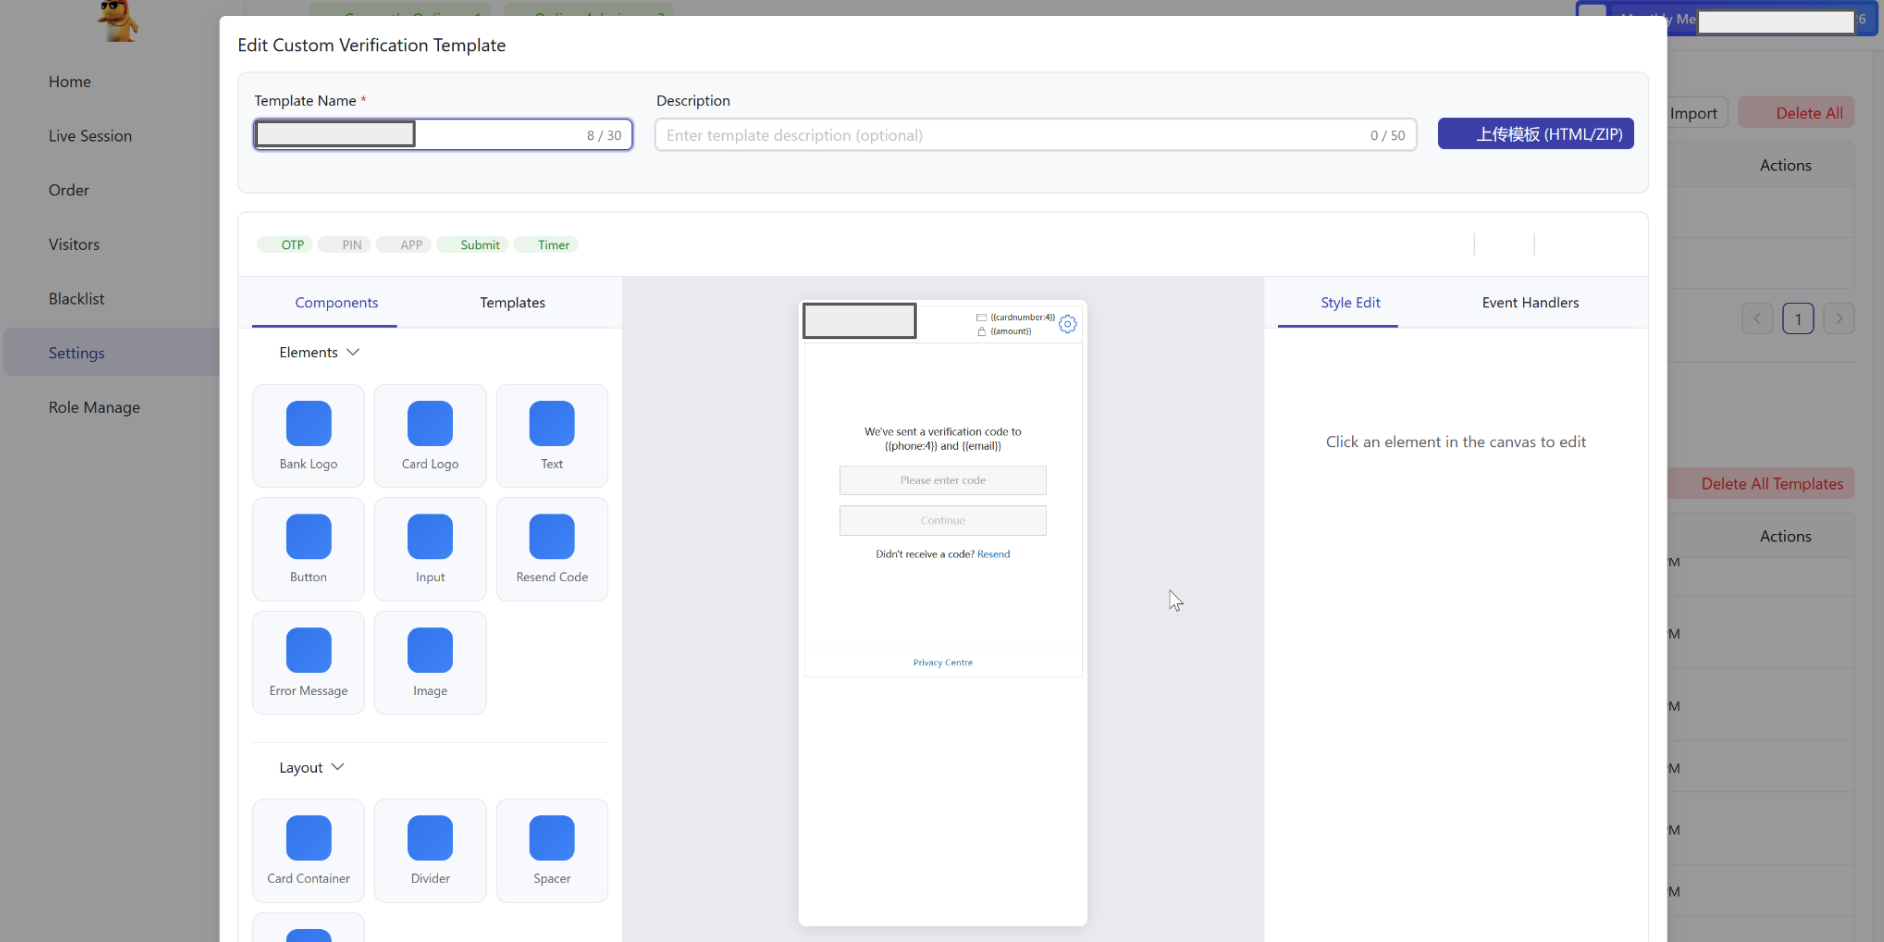The width and height of the screenshot is (1884, 942).
Task: Open Home in the sidebar
Action: (x=70, y=82)
